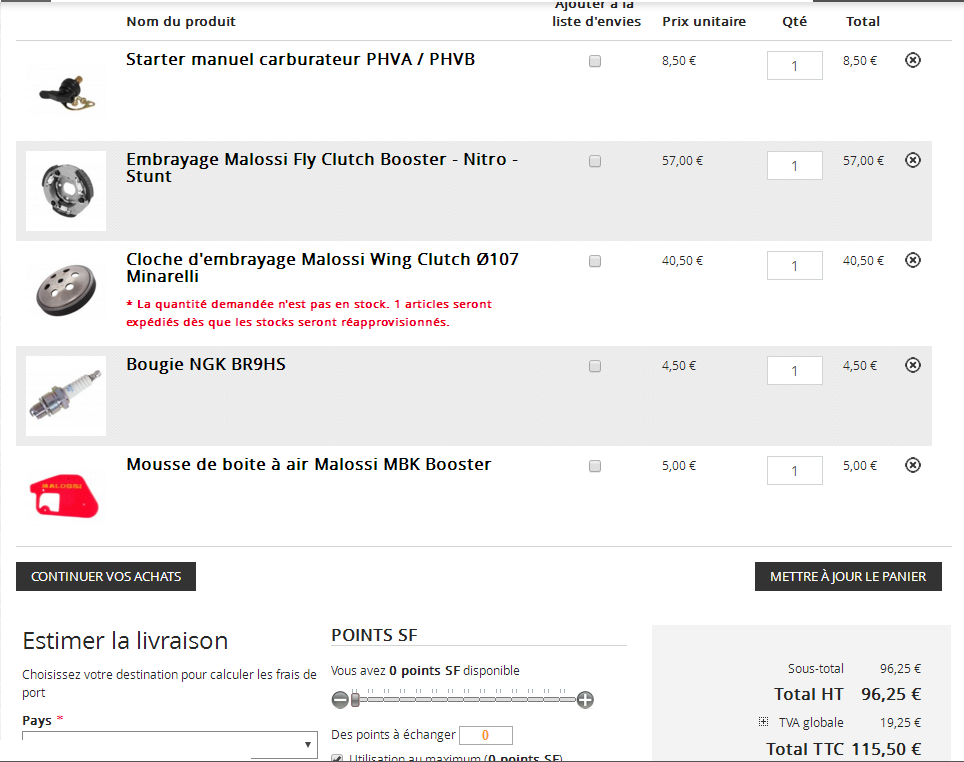Expand TVA globale details icon
The height and width of the screenshot is (762, 964).
coord(764,721)
